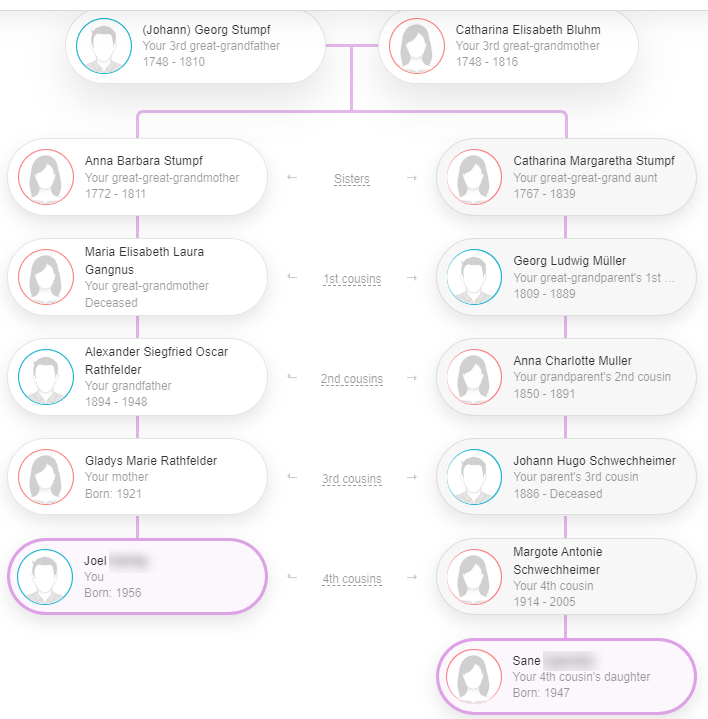This screenshot has width=708, height=719.
Task: Click Joel's profile avatar icon
Action: (45, 577)
